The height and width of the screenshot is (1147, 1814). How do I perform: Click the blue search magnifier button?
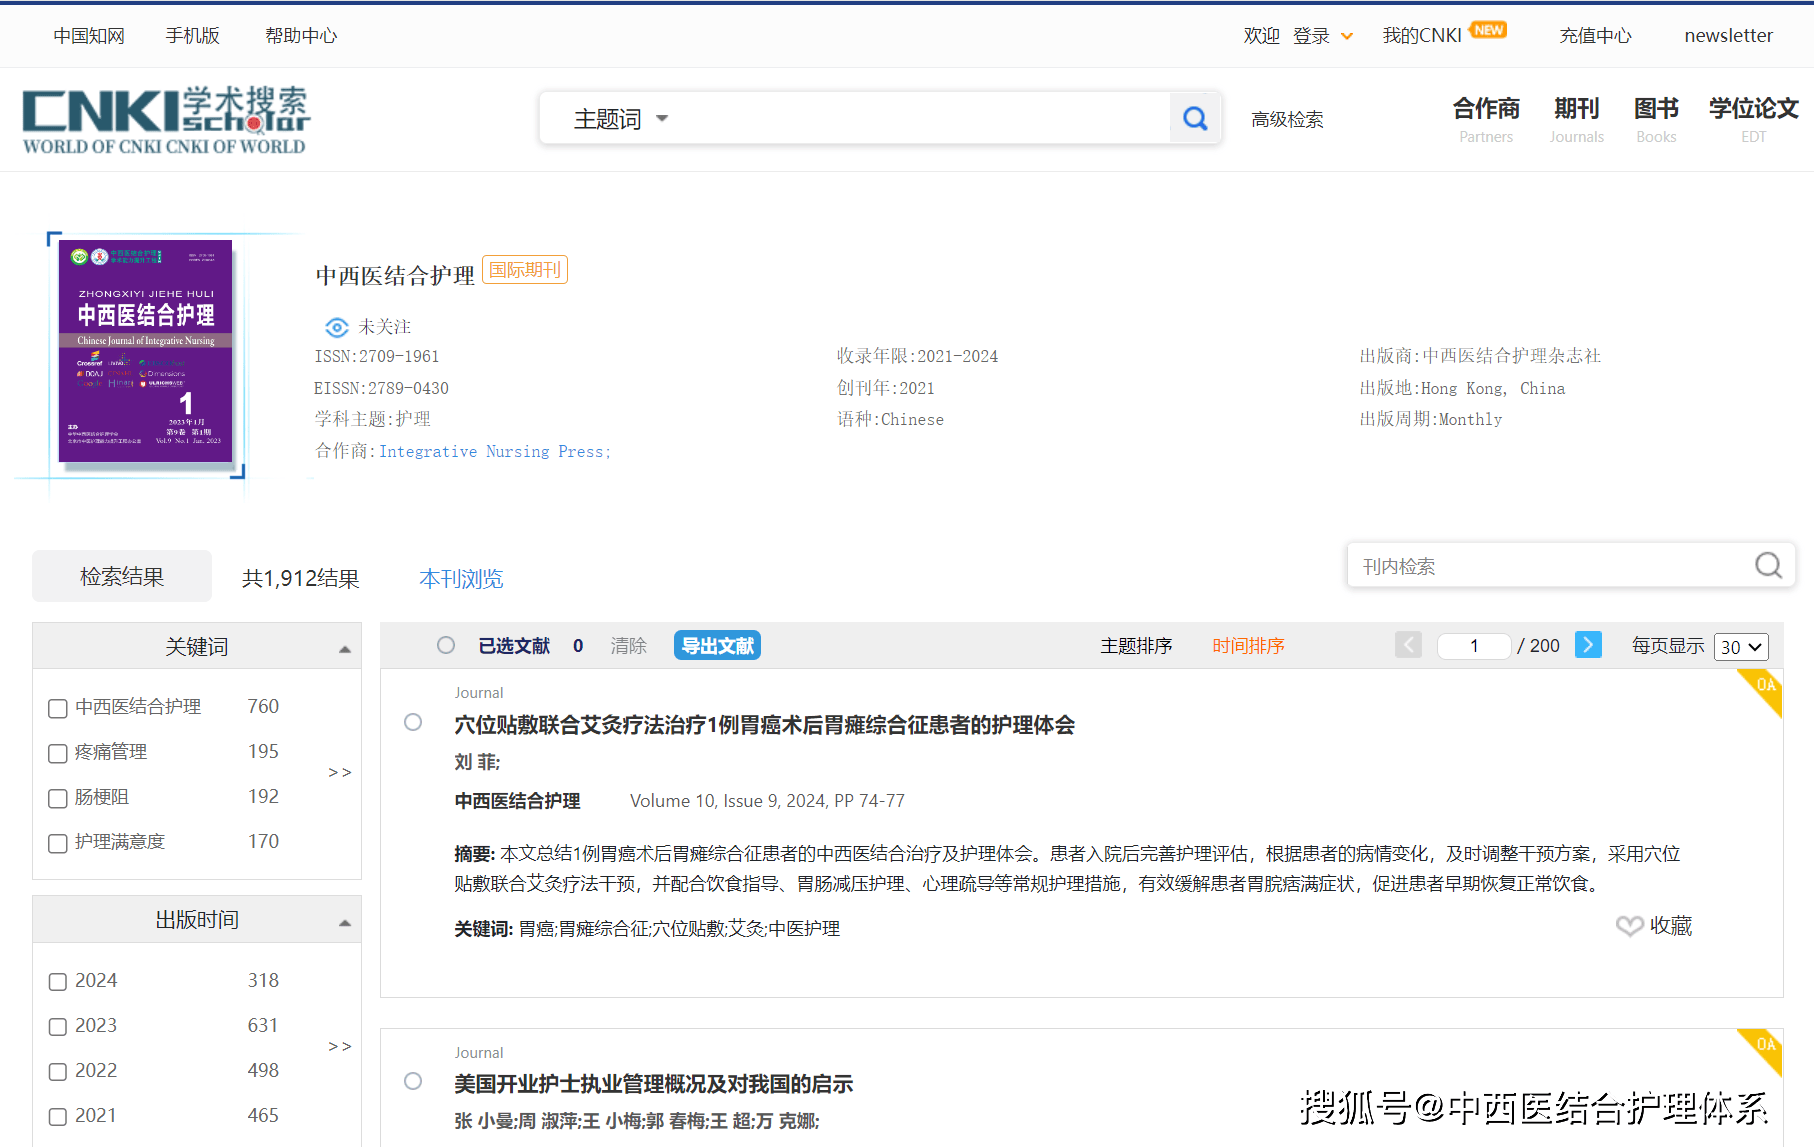point(1195,118)
